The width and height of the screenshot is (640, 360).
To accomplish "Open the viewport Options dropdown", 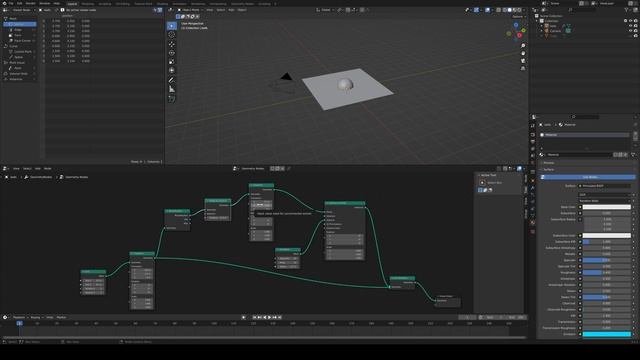I will click(519, 17).
